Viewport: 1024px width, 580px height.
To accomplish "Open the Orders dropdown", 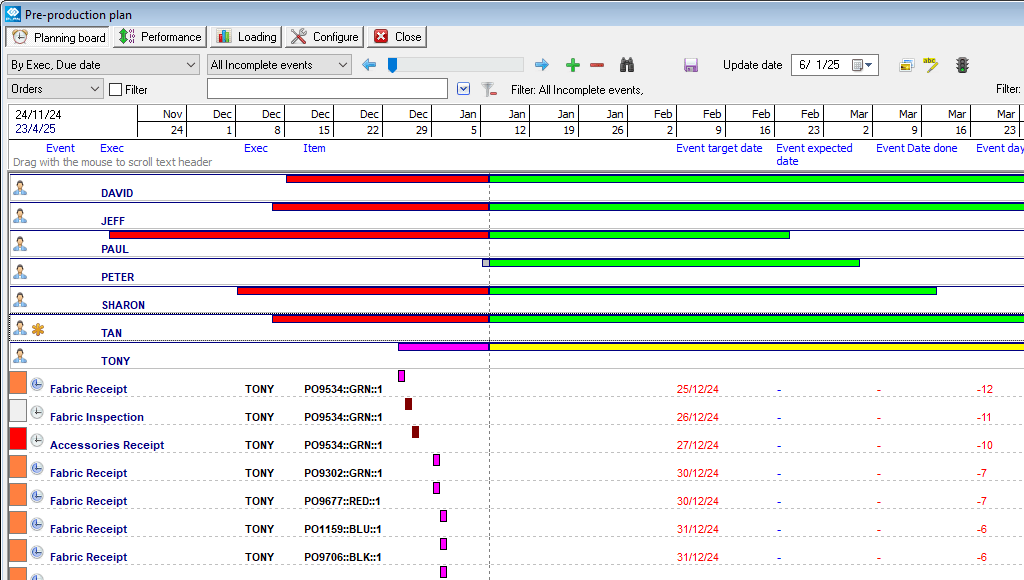I will (x=55, y=89).
